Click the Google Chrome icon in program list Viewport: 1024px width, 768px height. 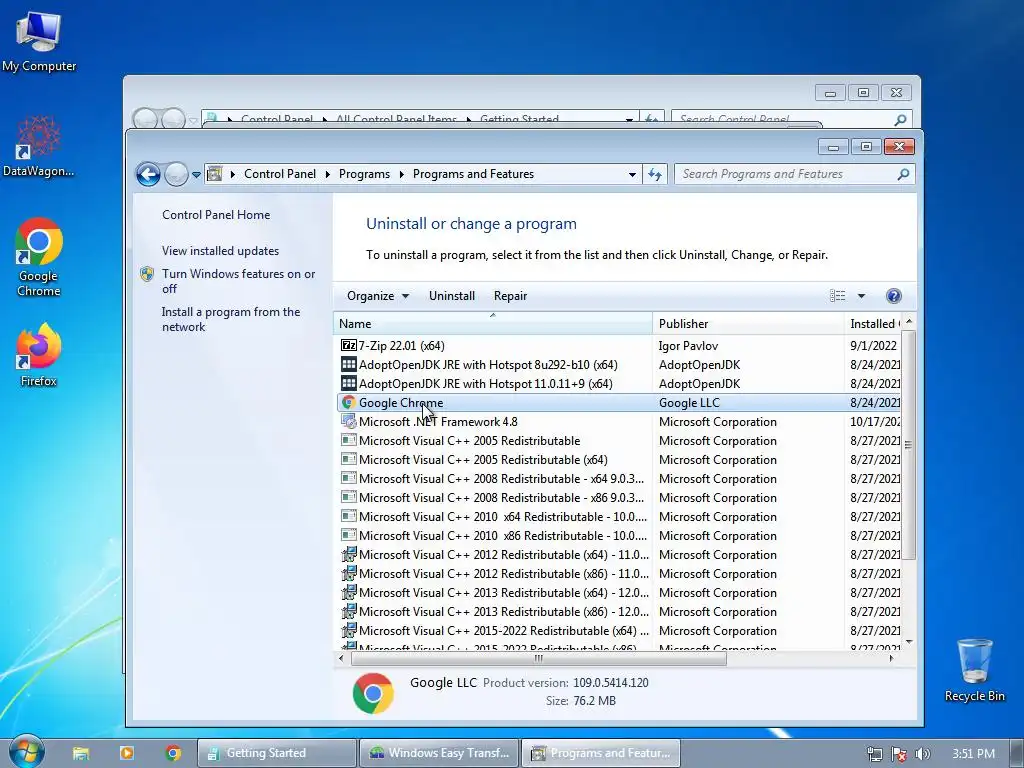(x=349, y=403)
